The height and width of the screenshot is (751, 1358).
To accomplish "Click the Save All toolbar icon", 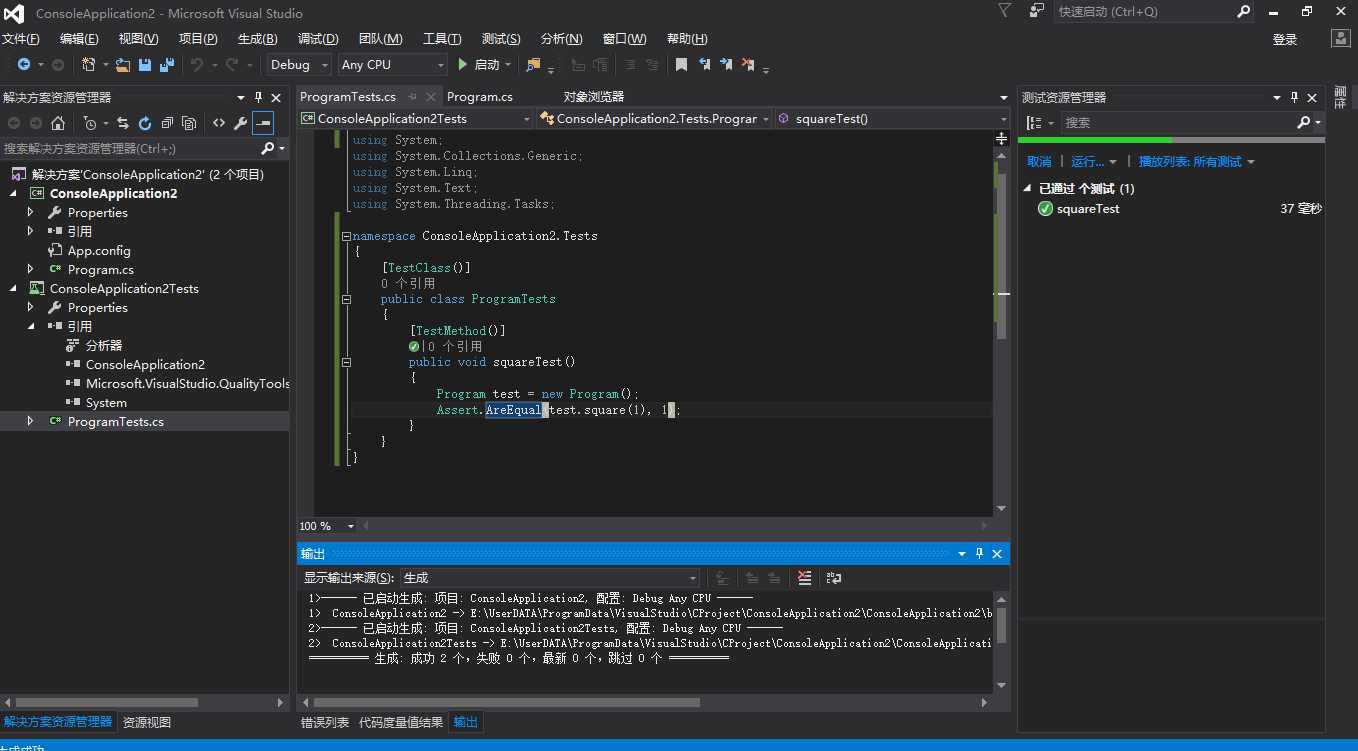I will (167, 65).
